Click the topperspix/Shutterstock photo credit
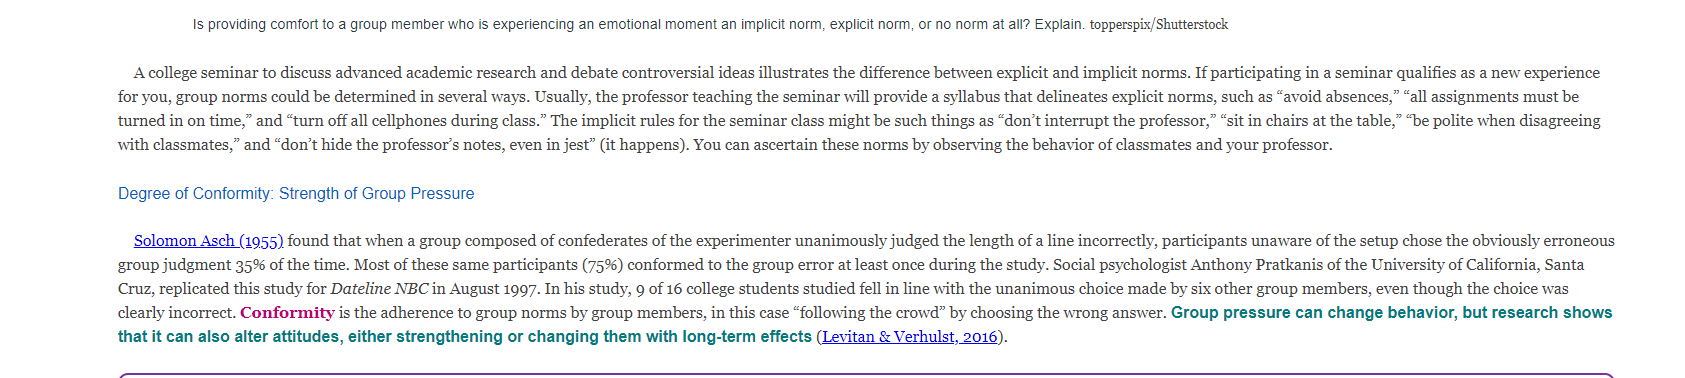 coord(1159,25)
